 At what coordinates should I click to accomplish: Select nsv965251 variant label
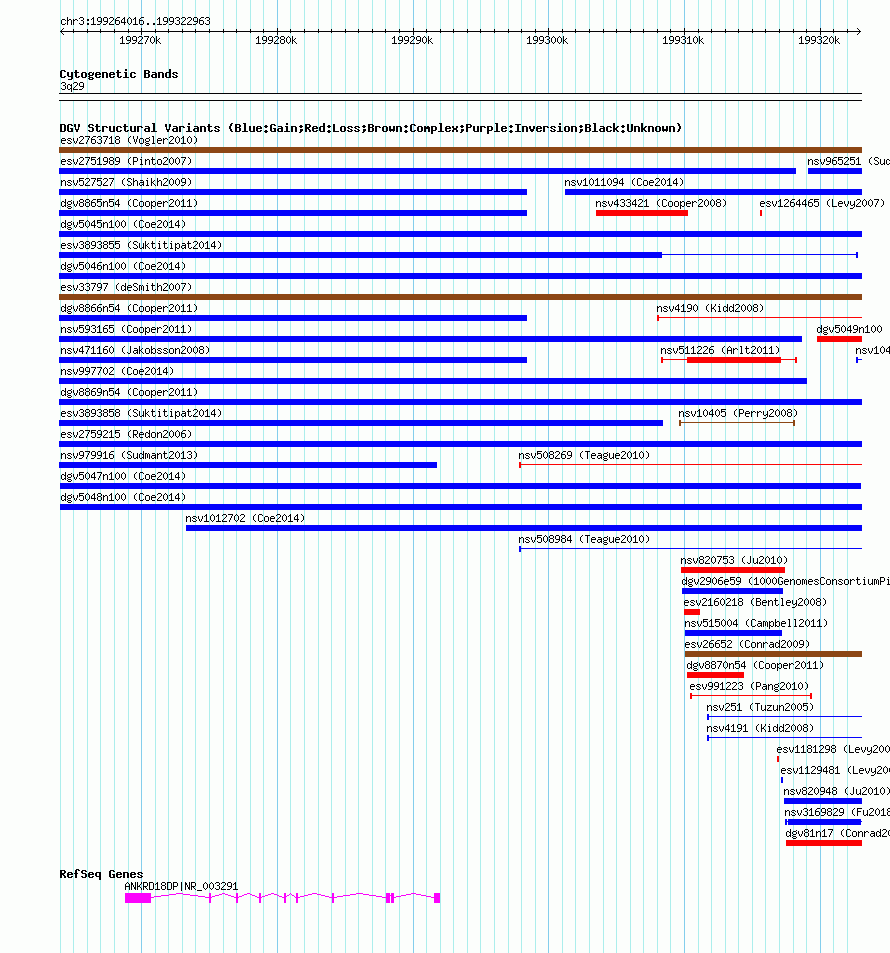(x=848, y=161)
